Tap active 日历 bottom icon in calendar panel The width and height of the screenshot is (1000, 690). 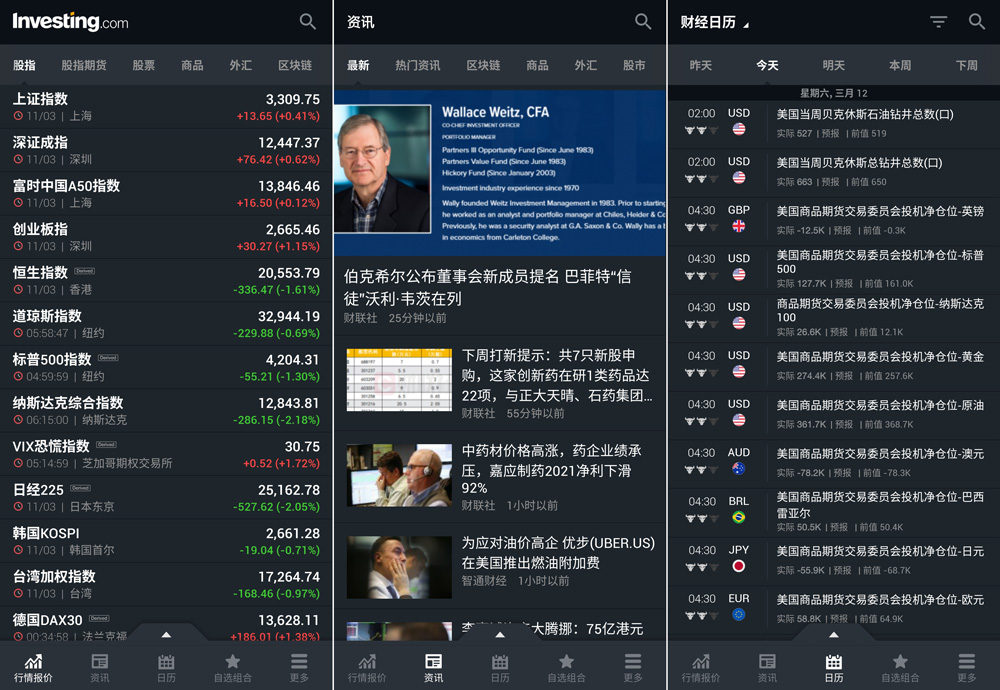834,667
